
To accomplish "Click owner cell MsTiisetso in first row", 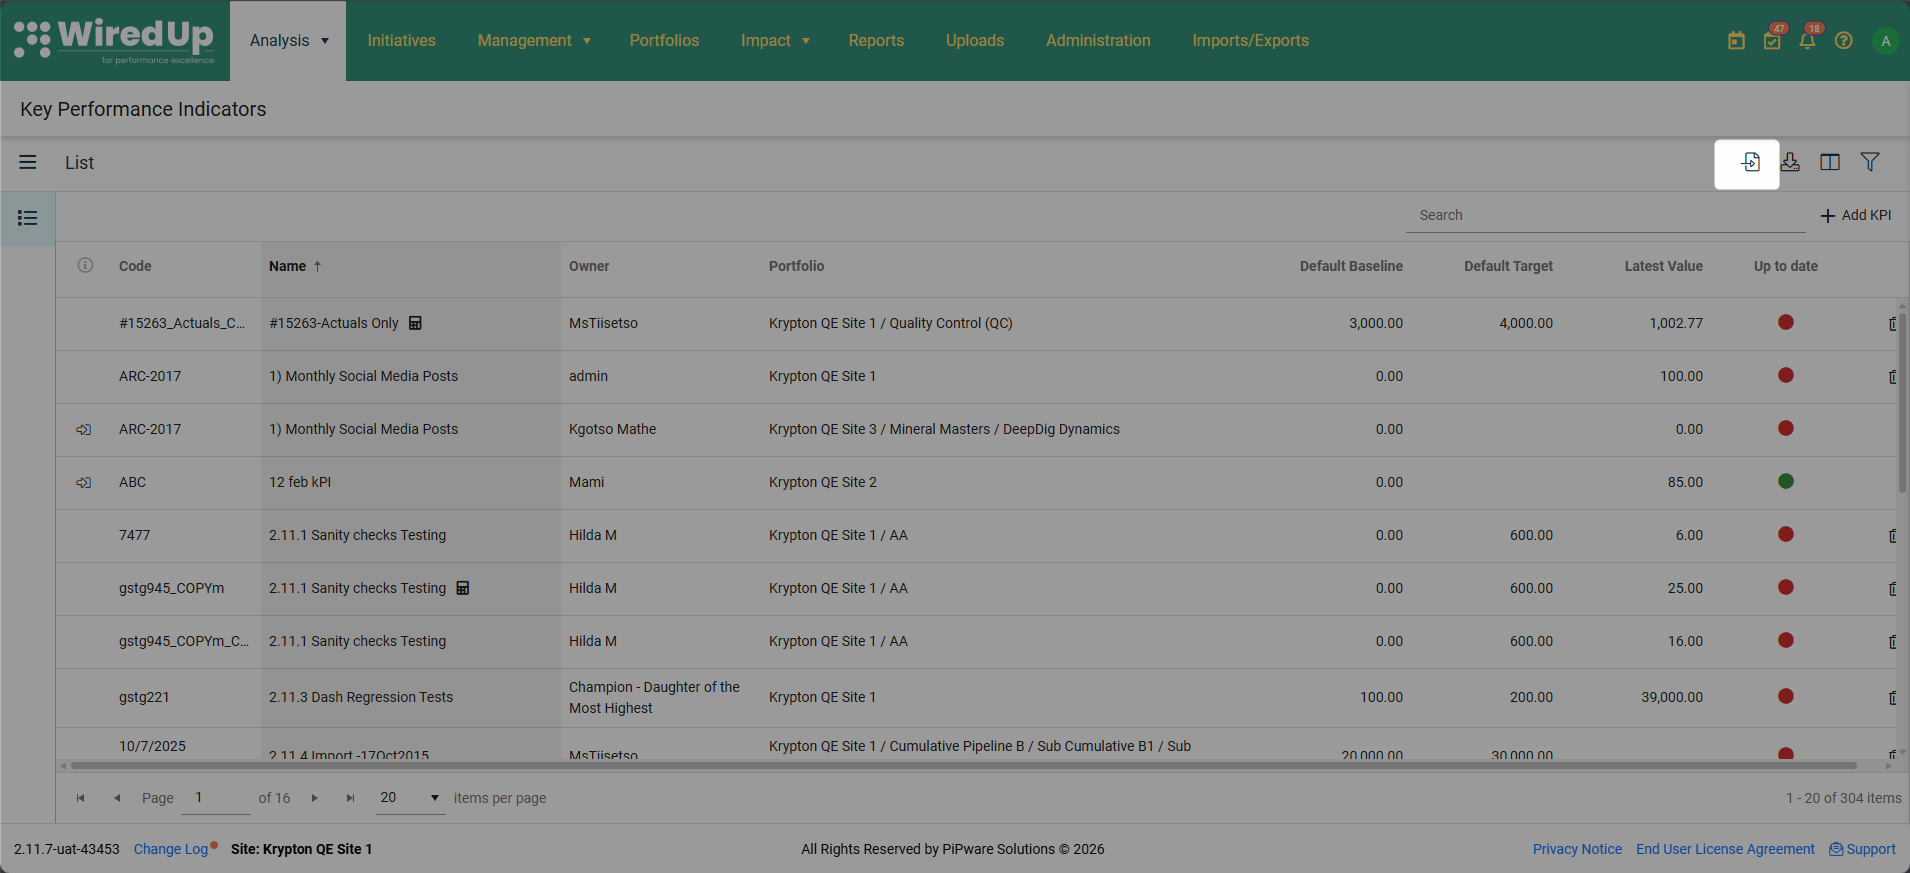I will coord(603,323).
